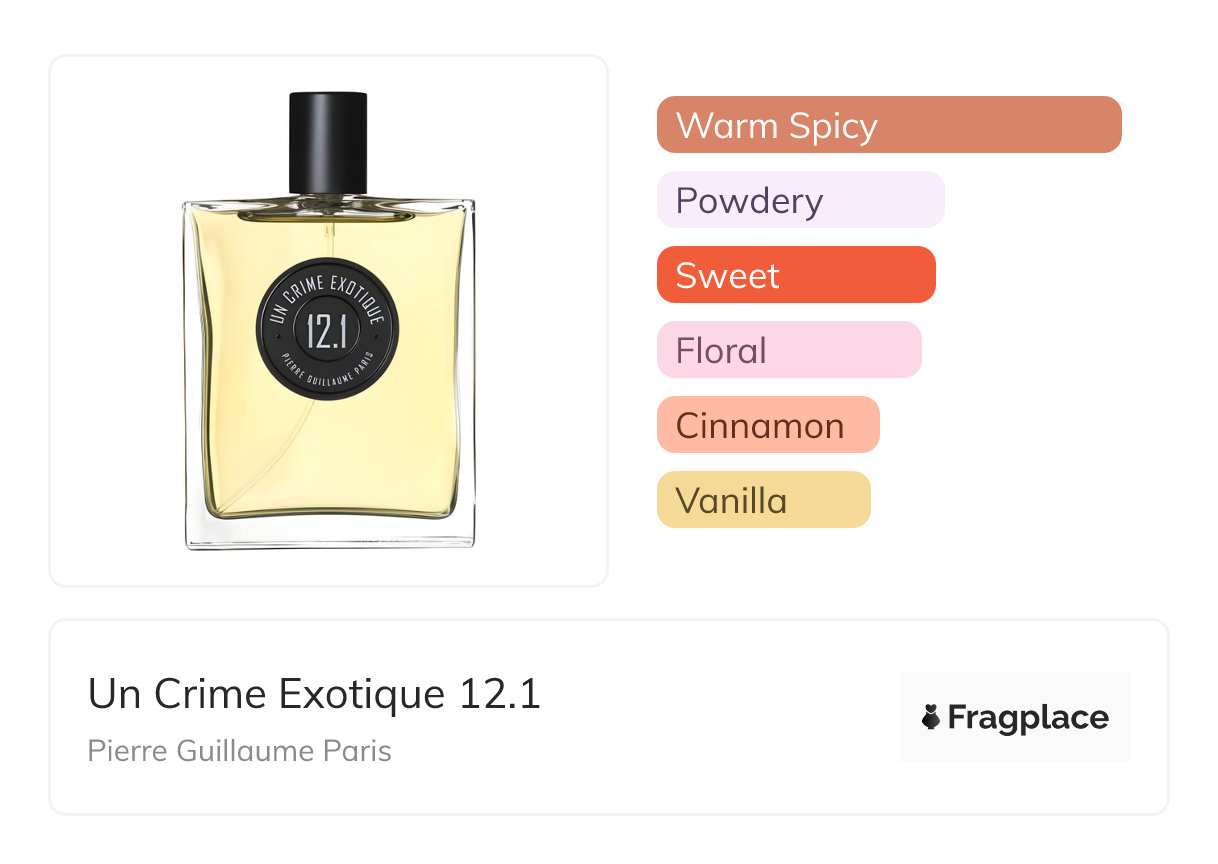Screen dimensions: 1218x864
Task: Click the Sweet label text
Action: 728,275
